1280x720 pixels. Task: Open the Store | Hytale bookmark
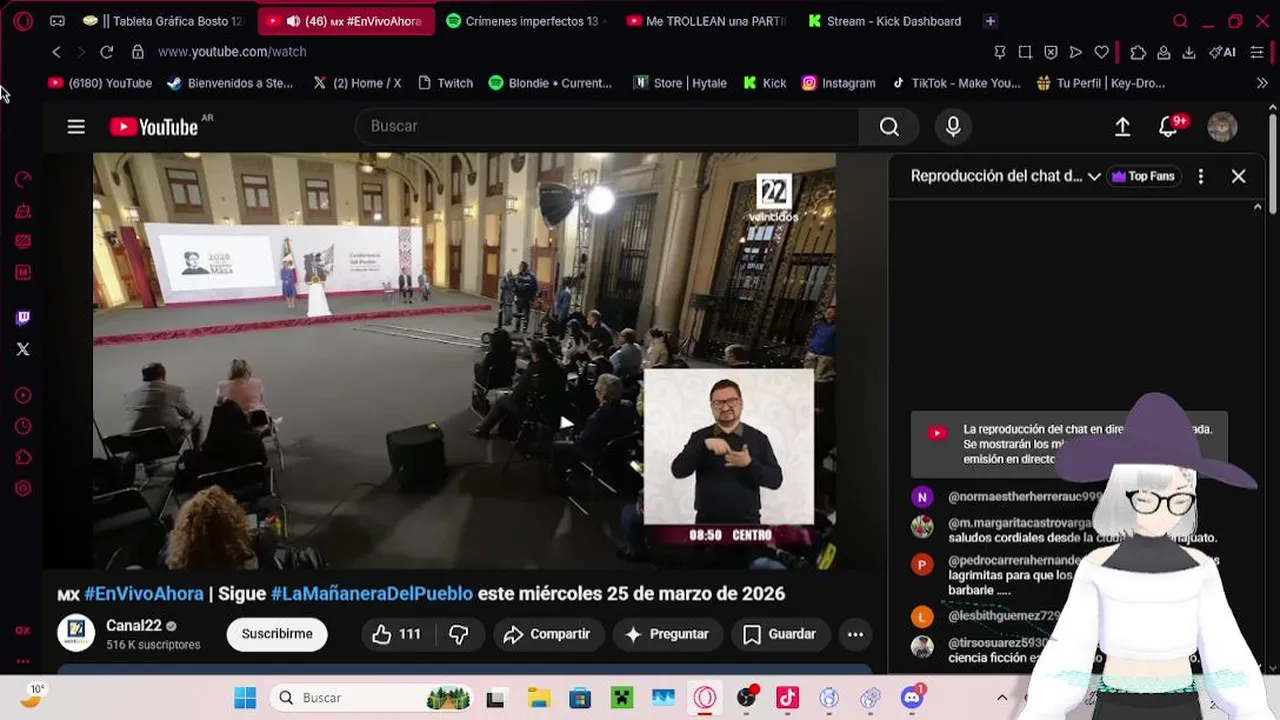tap(680, 83)
